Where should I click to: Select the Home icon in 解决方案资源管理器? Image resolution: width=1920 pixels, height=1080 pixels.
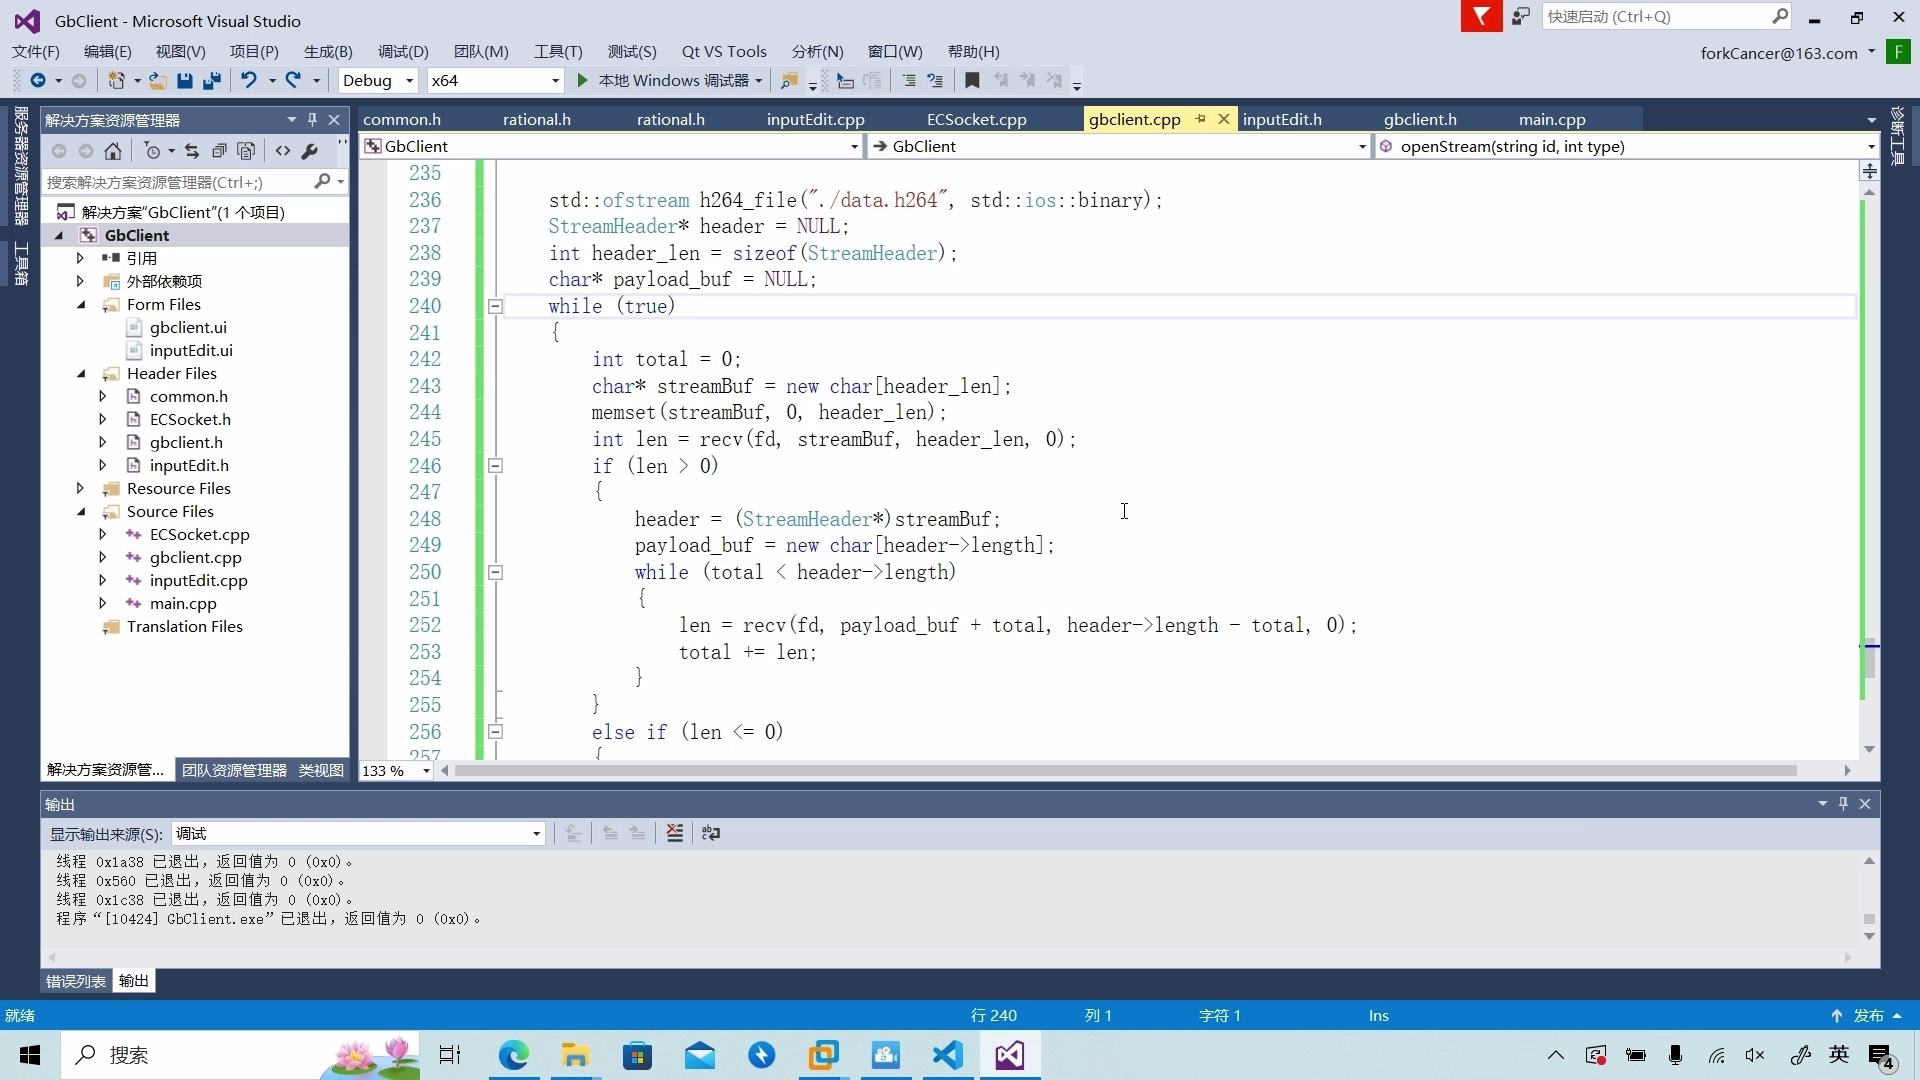click(x=112, y=150)
